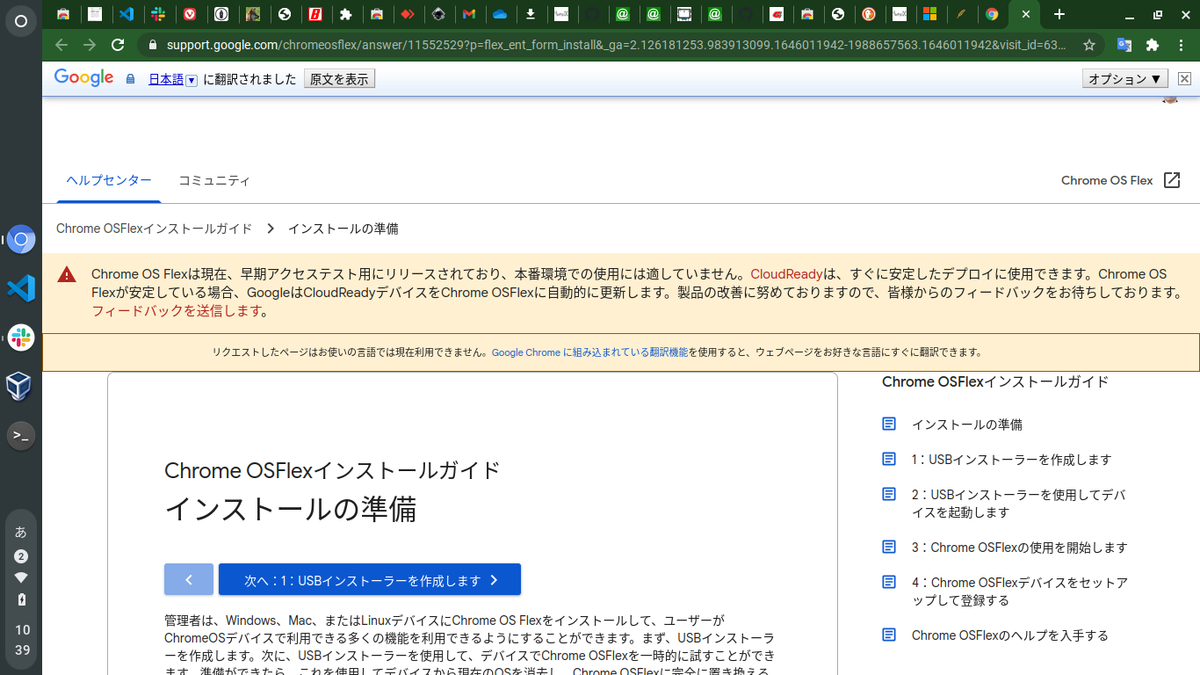
Task: Open the オプション dropdown in translate bar
Action: click(1125, 79)
